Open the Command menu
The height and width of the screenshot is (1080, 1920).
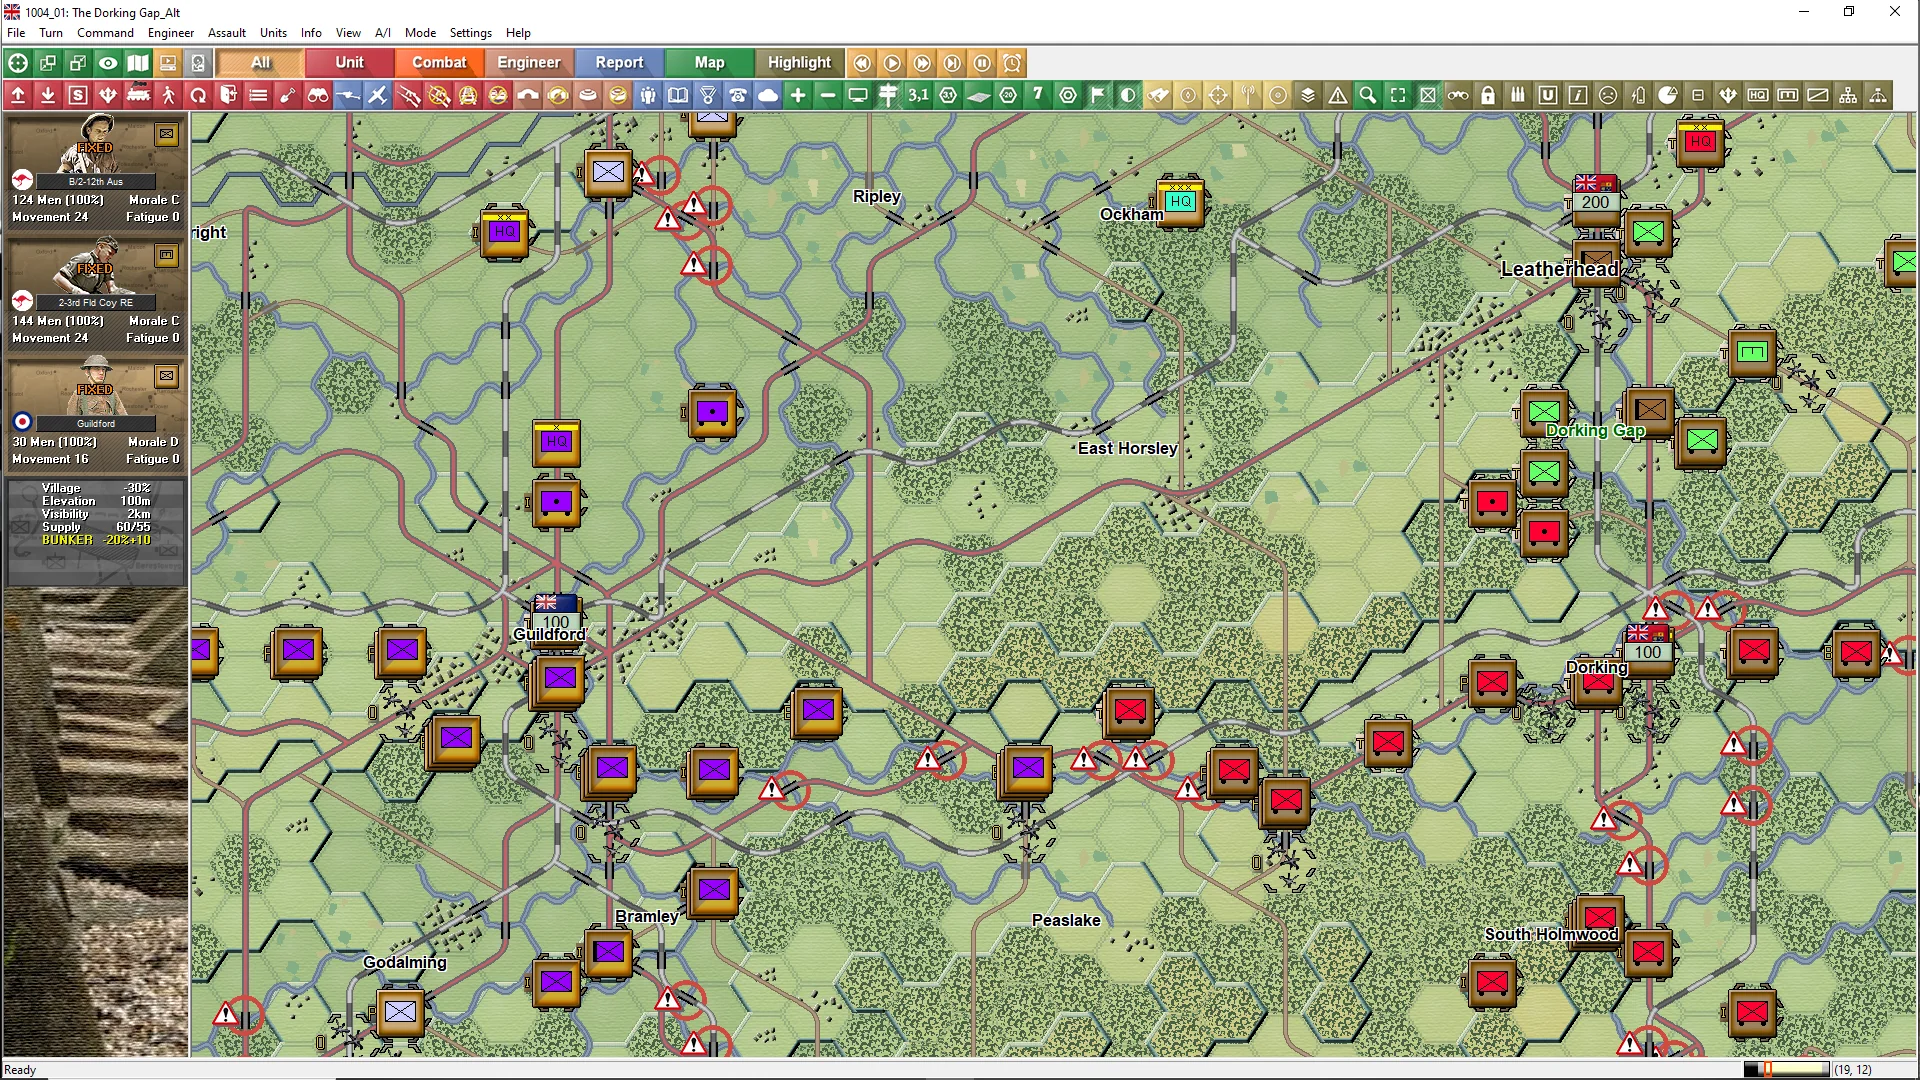pyautogui.click(x=105, y=32)
